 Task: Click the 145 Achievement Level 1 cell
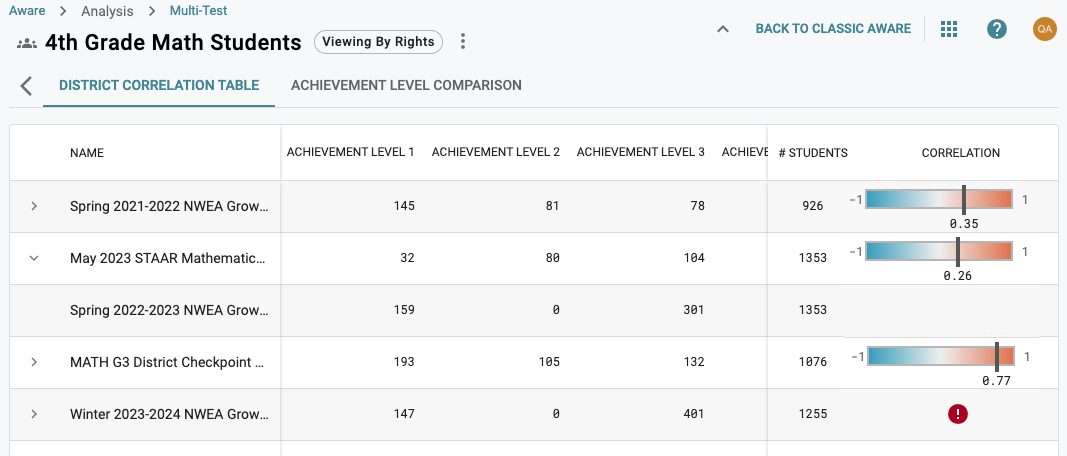click(404, 206)
